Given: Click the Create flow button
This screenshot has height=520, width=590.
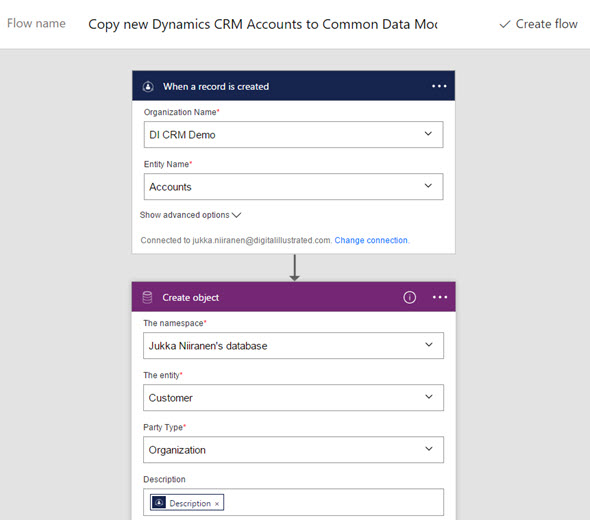Looking at the screenshot, I should (x=538, y=24).
